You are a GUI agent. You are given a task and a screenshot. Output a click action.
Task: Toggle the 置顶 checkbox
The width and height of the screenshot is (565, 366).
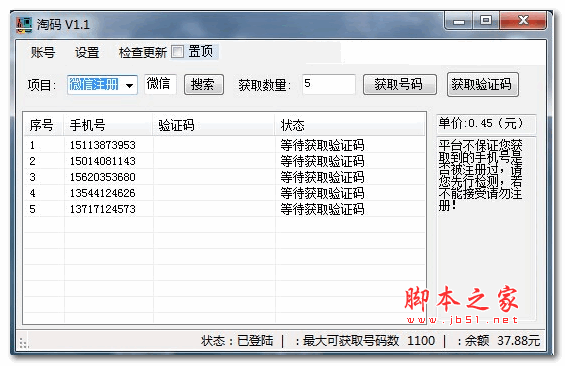[177, 52]
